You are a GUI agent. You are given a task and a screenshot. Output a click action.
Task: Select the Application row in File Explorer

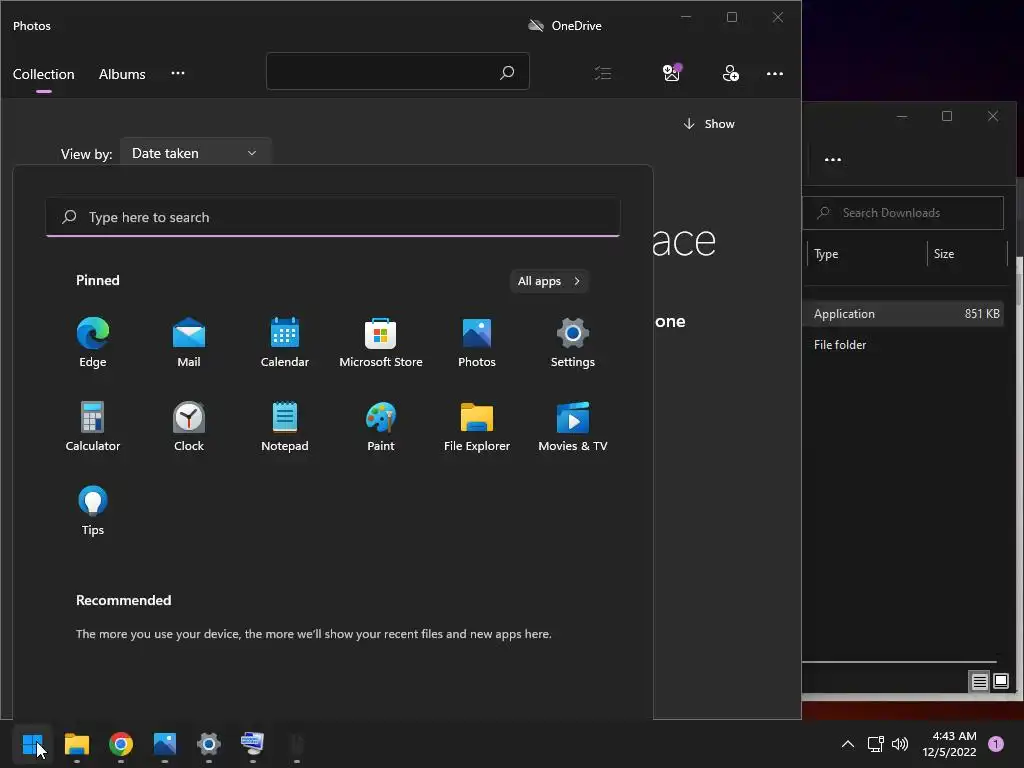click(x=903, y=313)
